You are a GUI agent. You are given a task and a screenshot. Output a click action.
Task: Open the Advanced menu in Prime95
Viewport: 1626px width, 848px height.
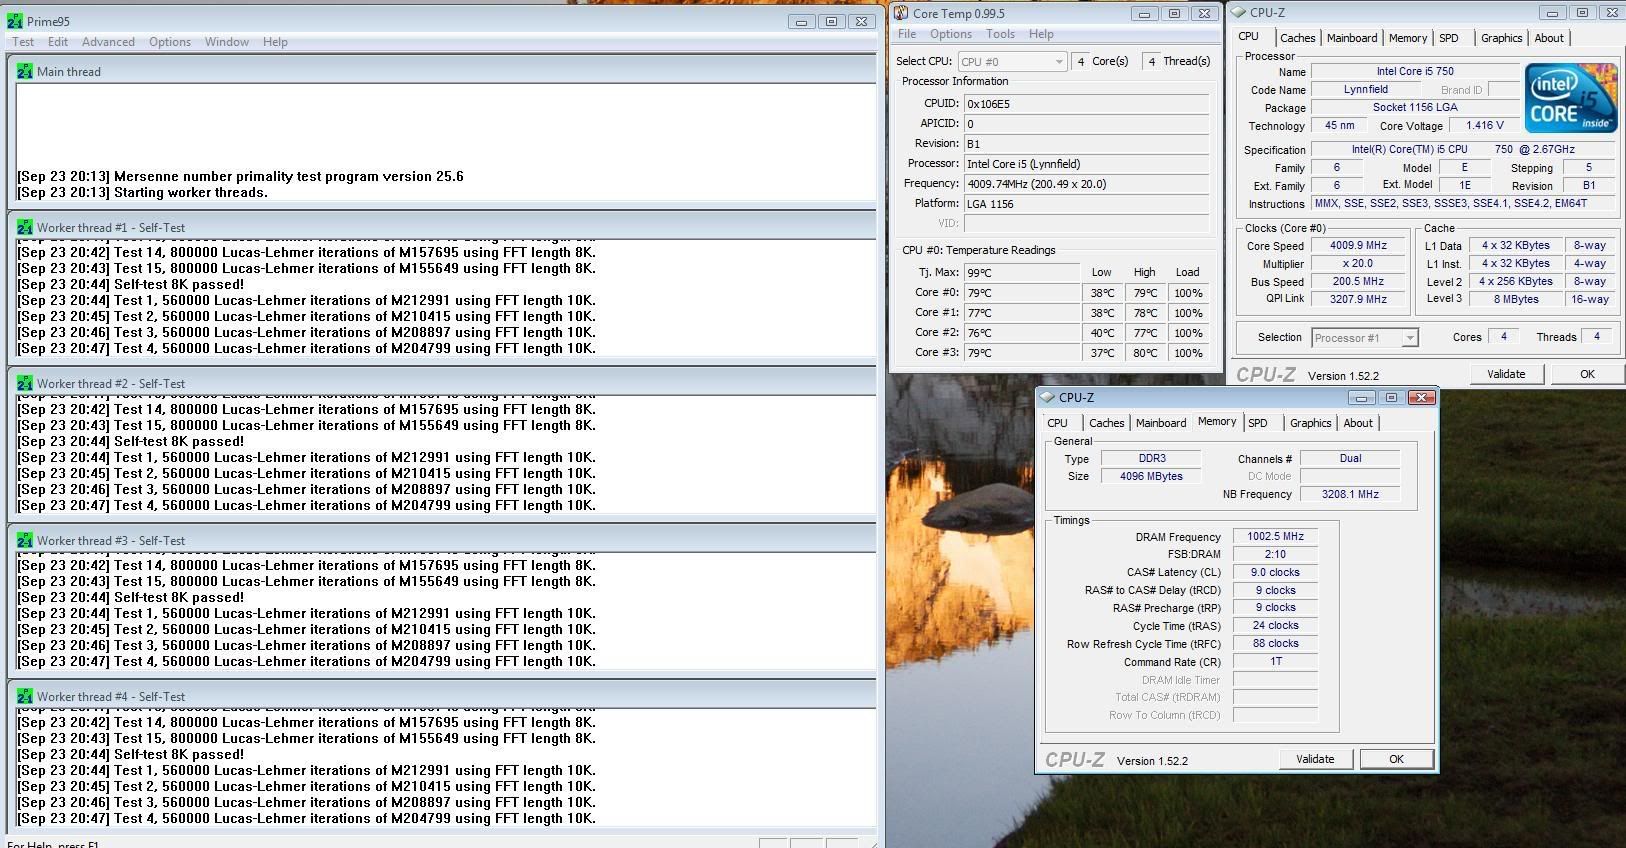pos(108,42)
